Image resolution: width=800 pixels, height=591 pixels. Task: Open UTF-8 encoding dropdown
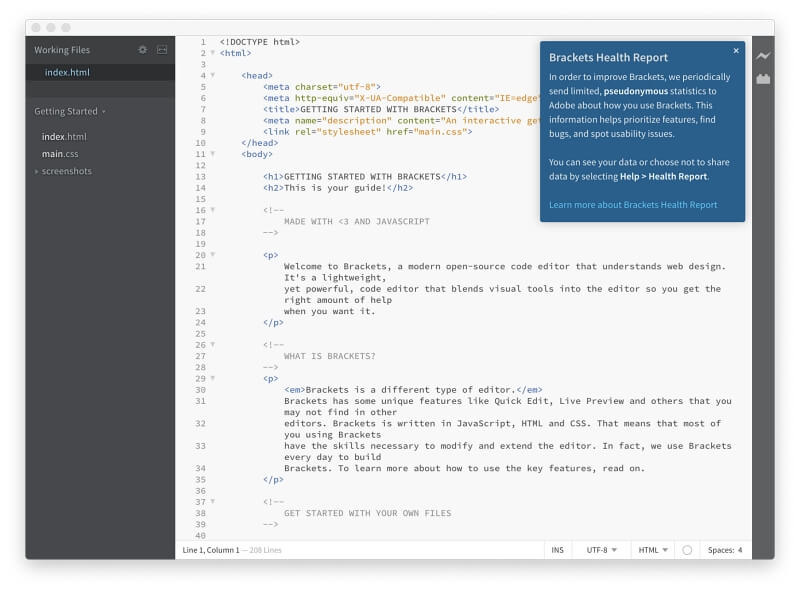click(x=601, y=550)
